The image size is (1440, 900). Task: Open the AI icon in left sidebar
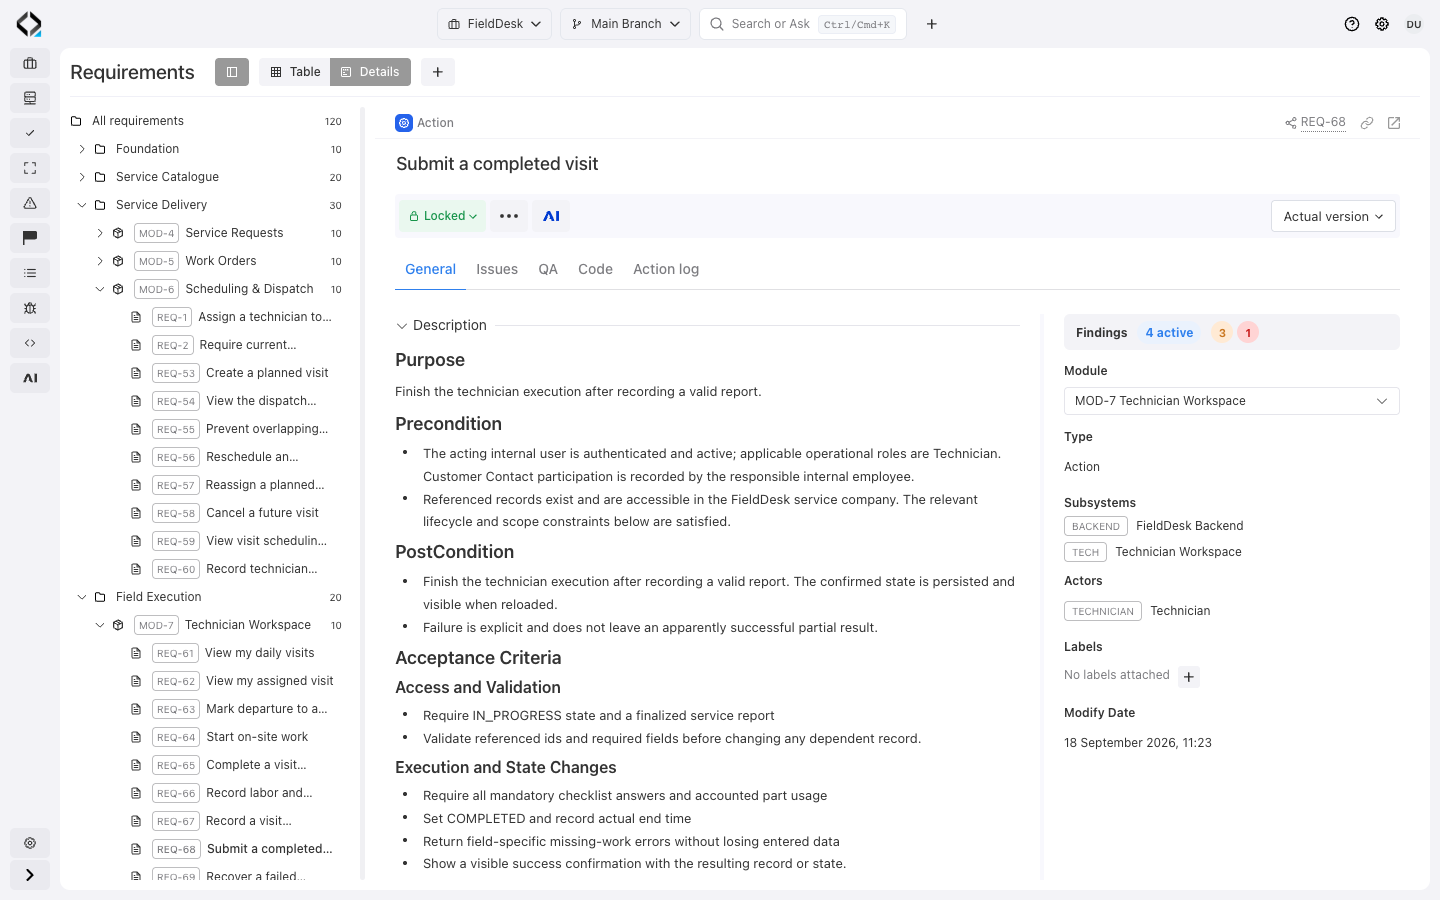[x=30, y=378]
